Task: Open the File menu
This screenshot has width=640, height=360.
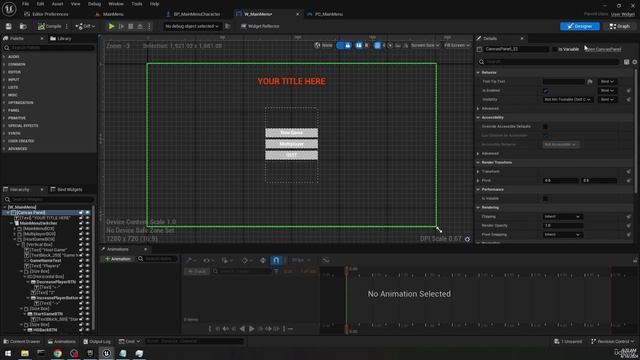Action: click(25, 4)
